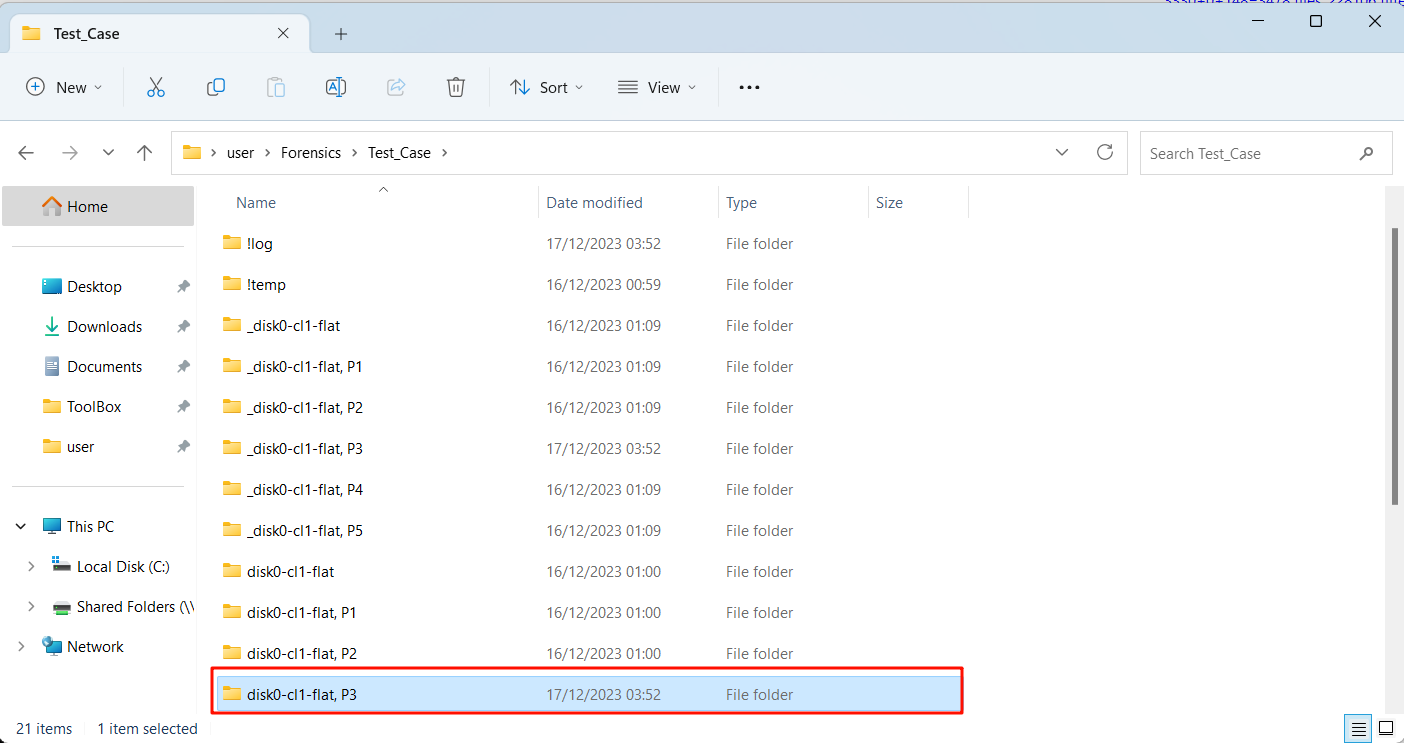The width and height of the screenshot is (1404, 743).
Task: Open the Sort dropdown menu
Action: [x=546, y=88]
